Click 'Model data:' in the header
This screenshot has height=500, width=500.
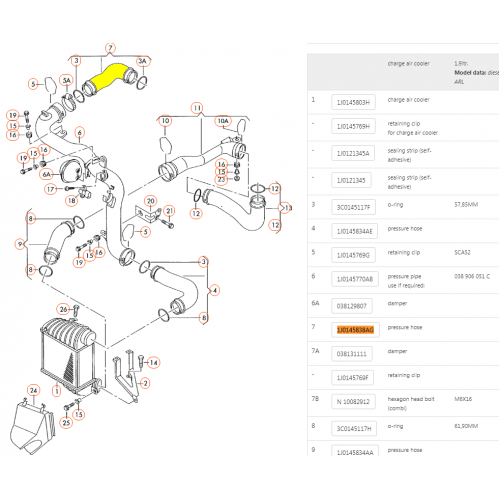[470, 72]
